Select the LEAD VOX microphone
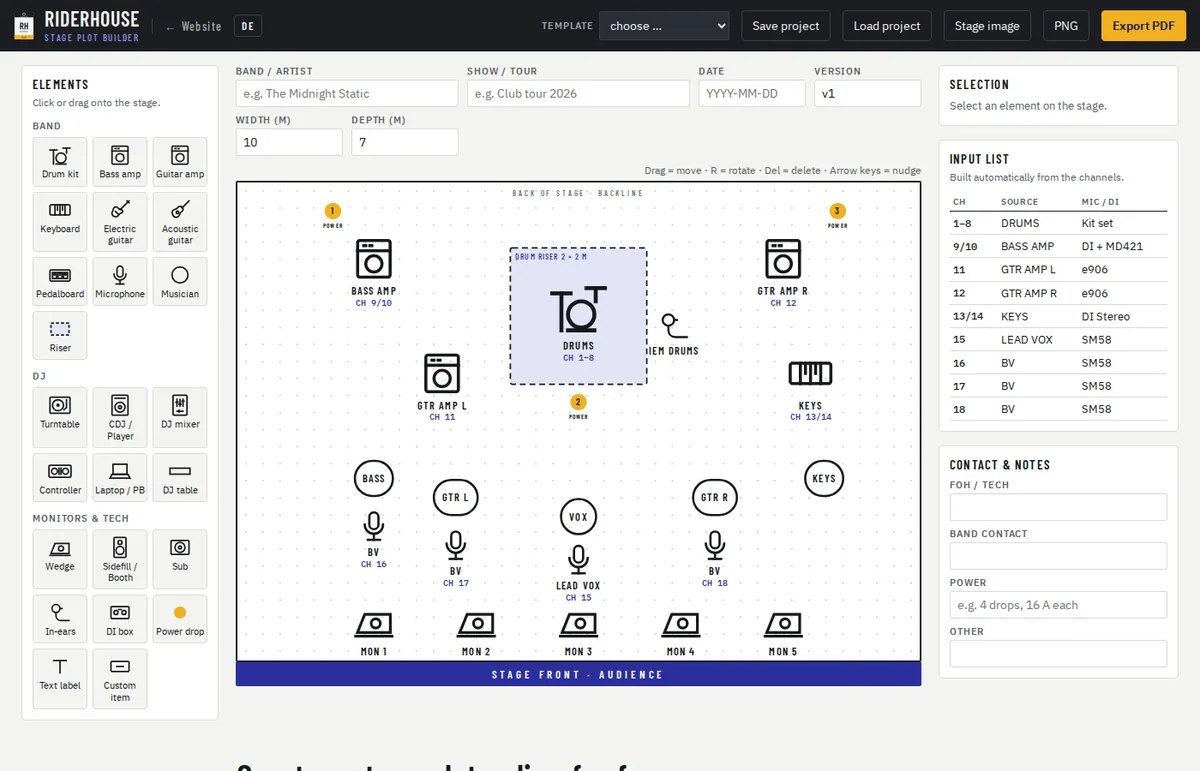1200x771 pixels. pos(578,560)
